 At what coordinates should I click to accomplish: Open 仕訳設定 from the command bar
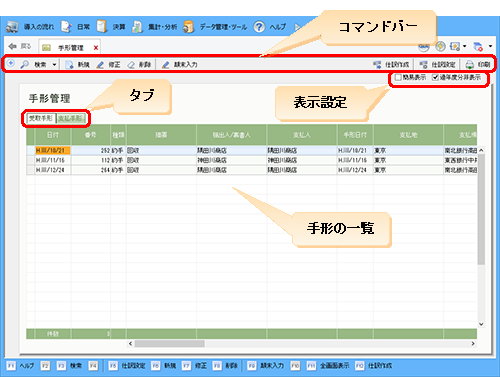[x=437, y=65]
